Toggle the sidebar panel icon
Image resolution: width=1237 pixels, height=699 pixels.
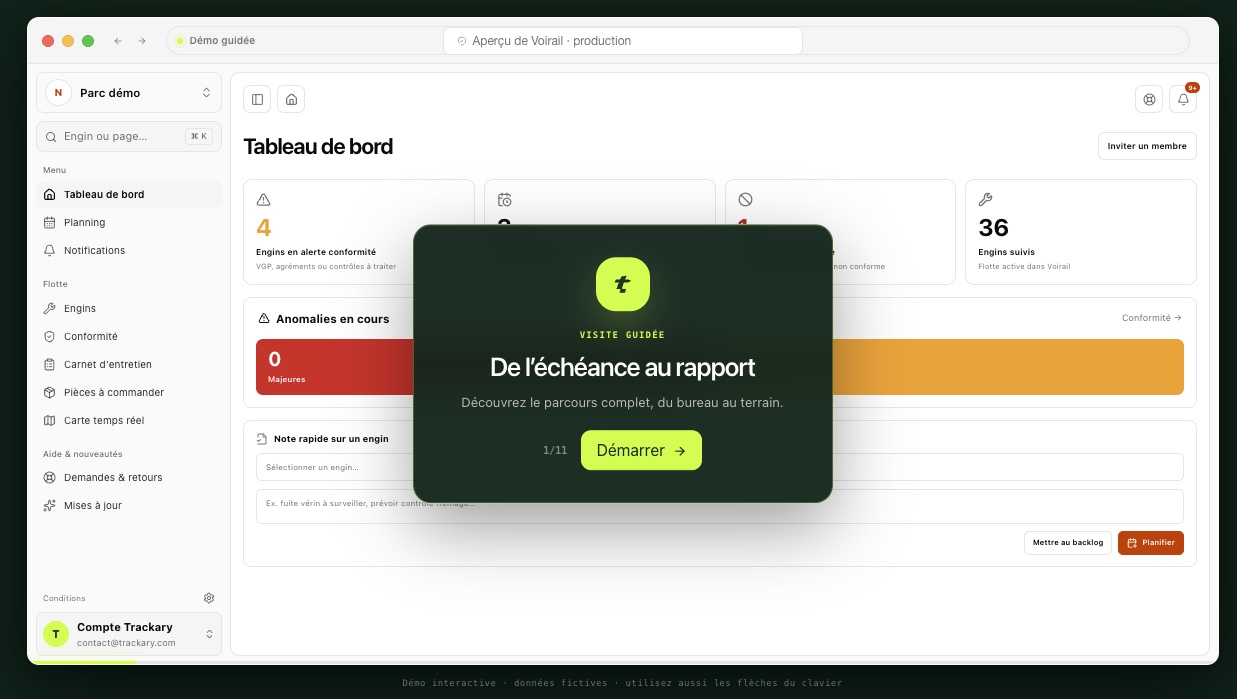coord(257,99)
